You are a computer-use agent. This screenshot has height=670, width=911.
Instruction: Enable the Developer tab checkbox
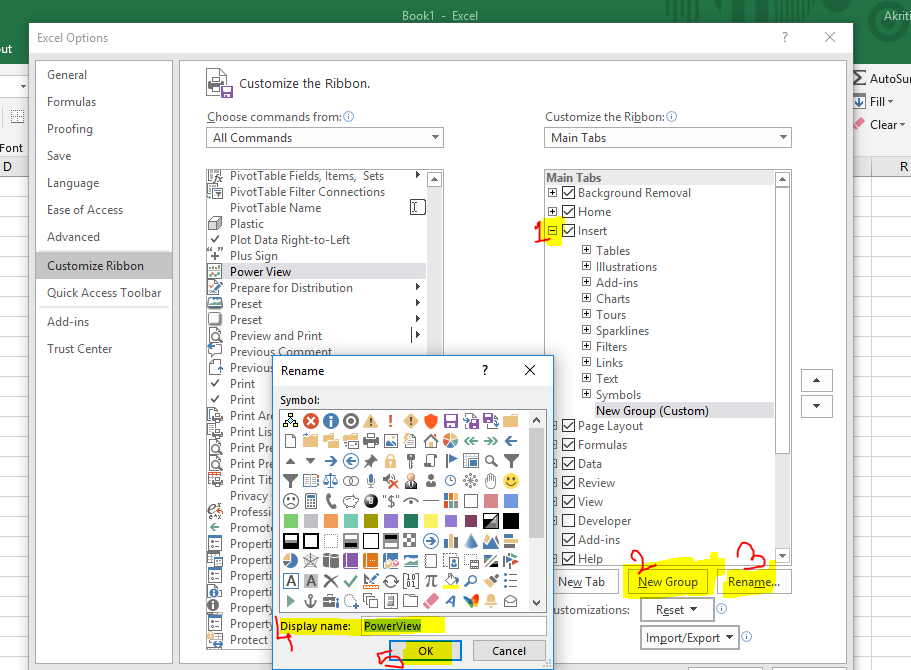click(x=569, y=521)
